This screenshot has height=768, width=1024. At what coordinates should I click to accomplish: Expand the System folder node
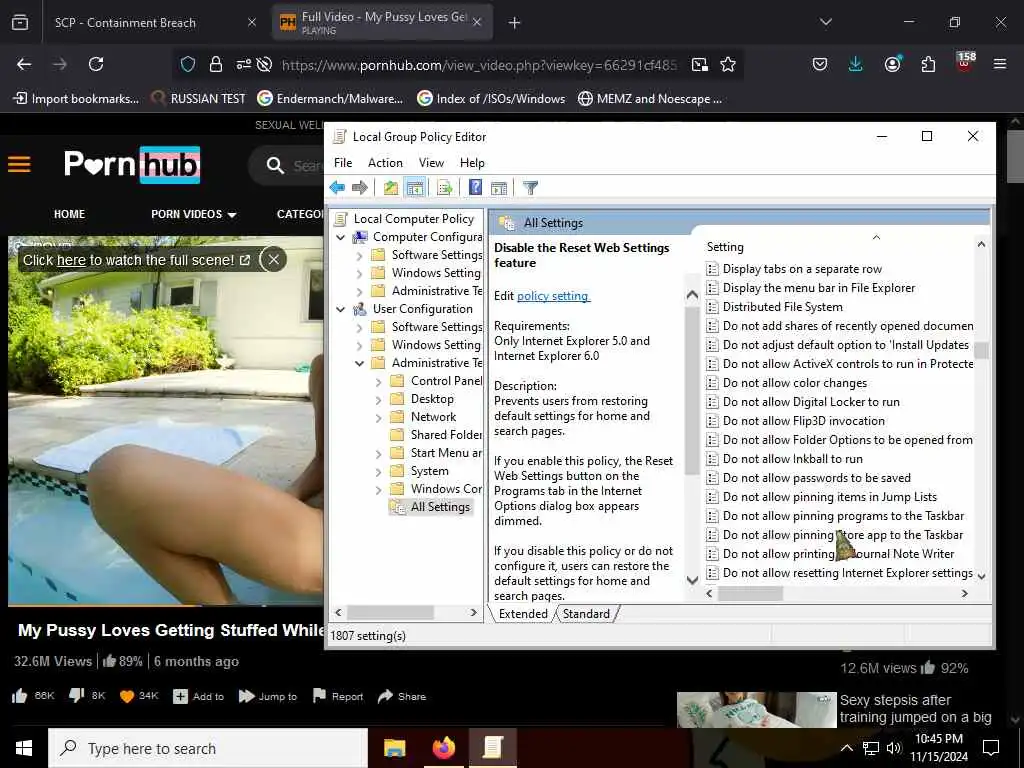click(379, 472)
